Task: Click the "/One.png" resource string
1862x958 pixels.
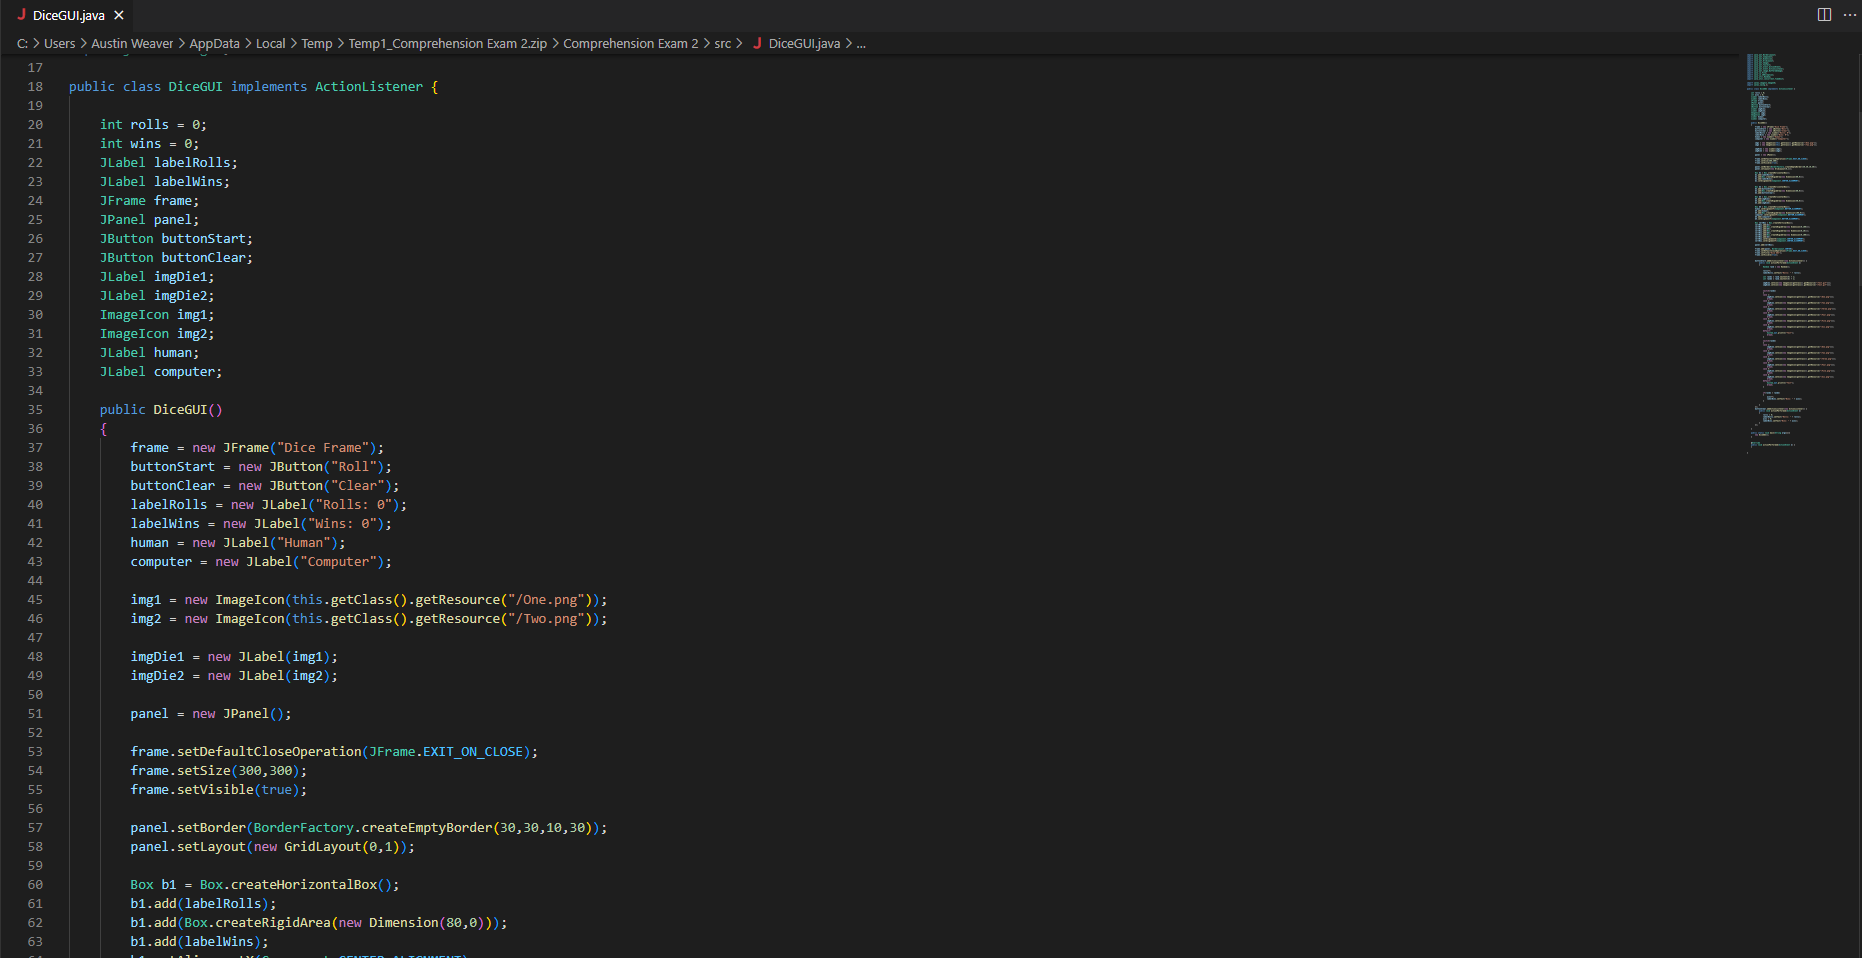Action: [546, 600]
